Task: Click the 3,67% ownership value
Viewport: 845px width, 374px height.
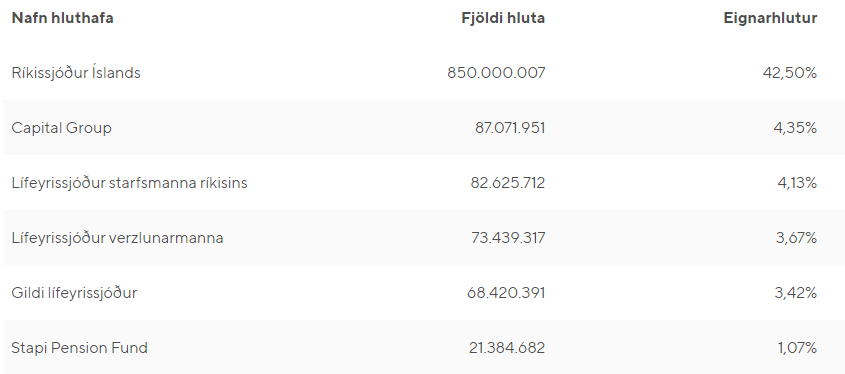Action: [x=796, y=238]
